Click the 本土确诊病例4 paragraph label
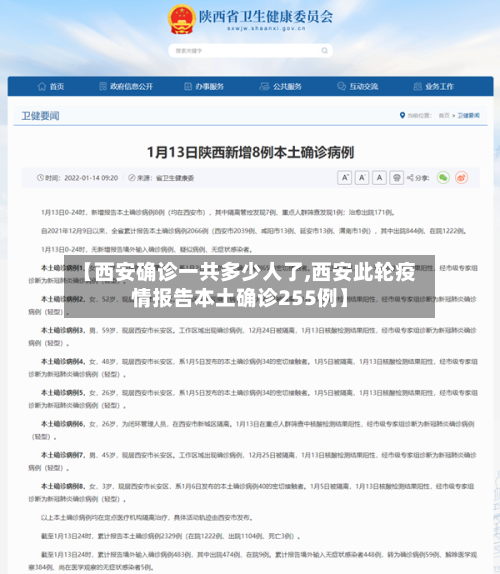500x574 pixels. coord(63,362)
